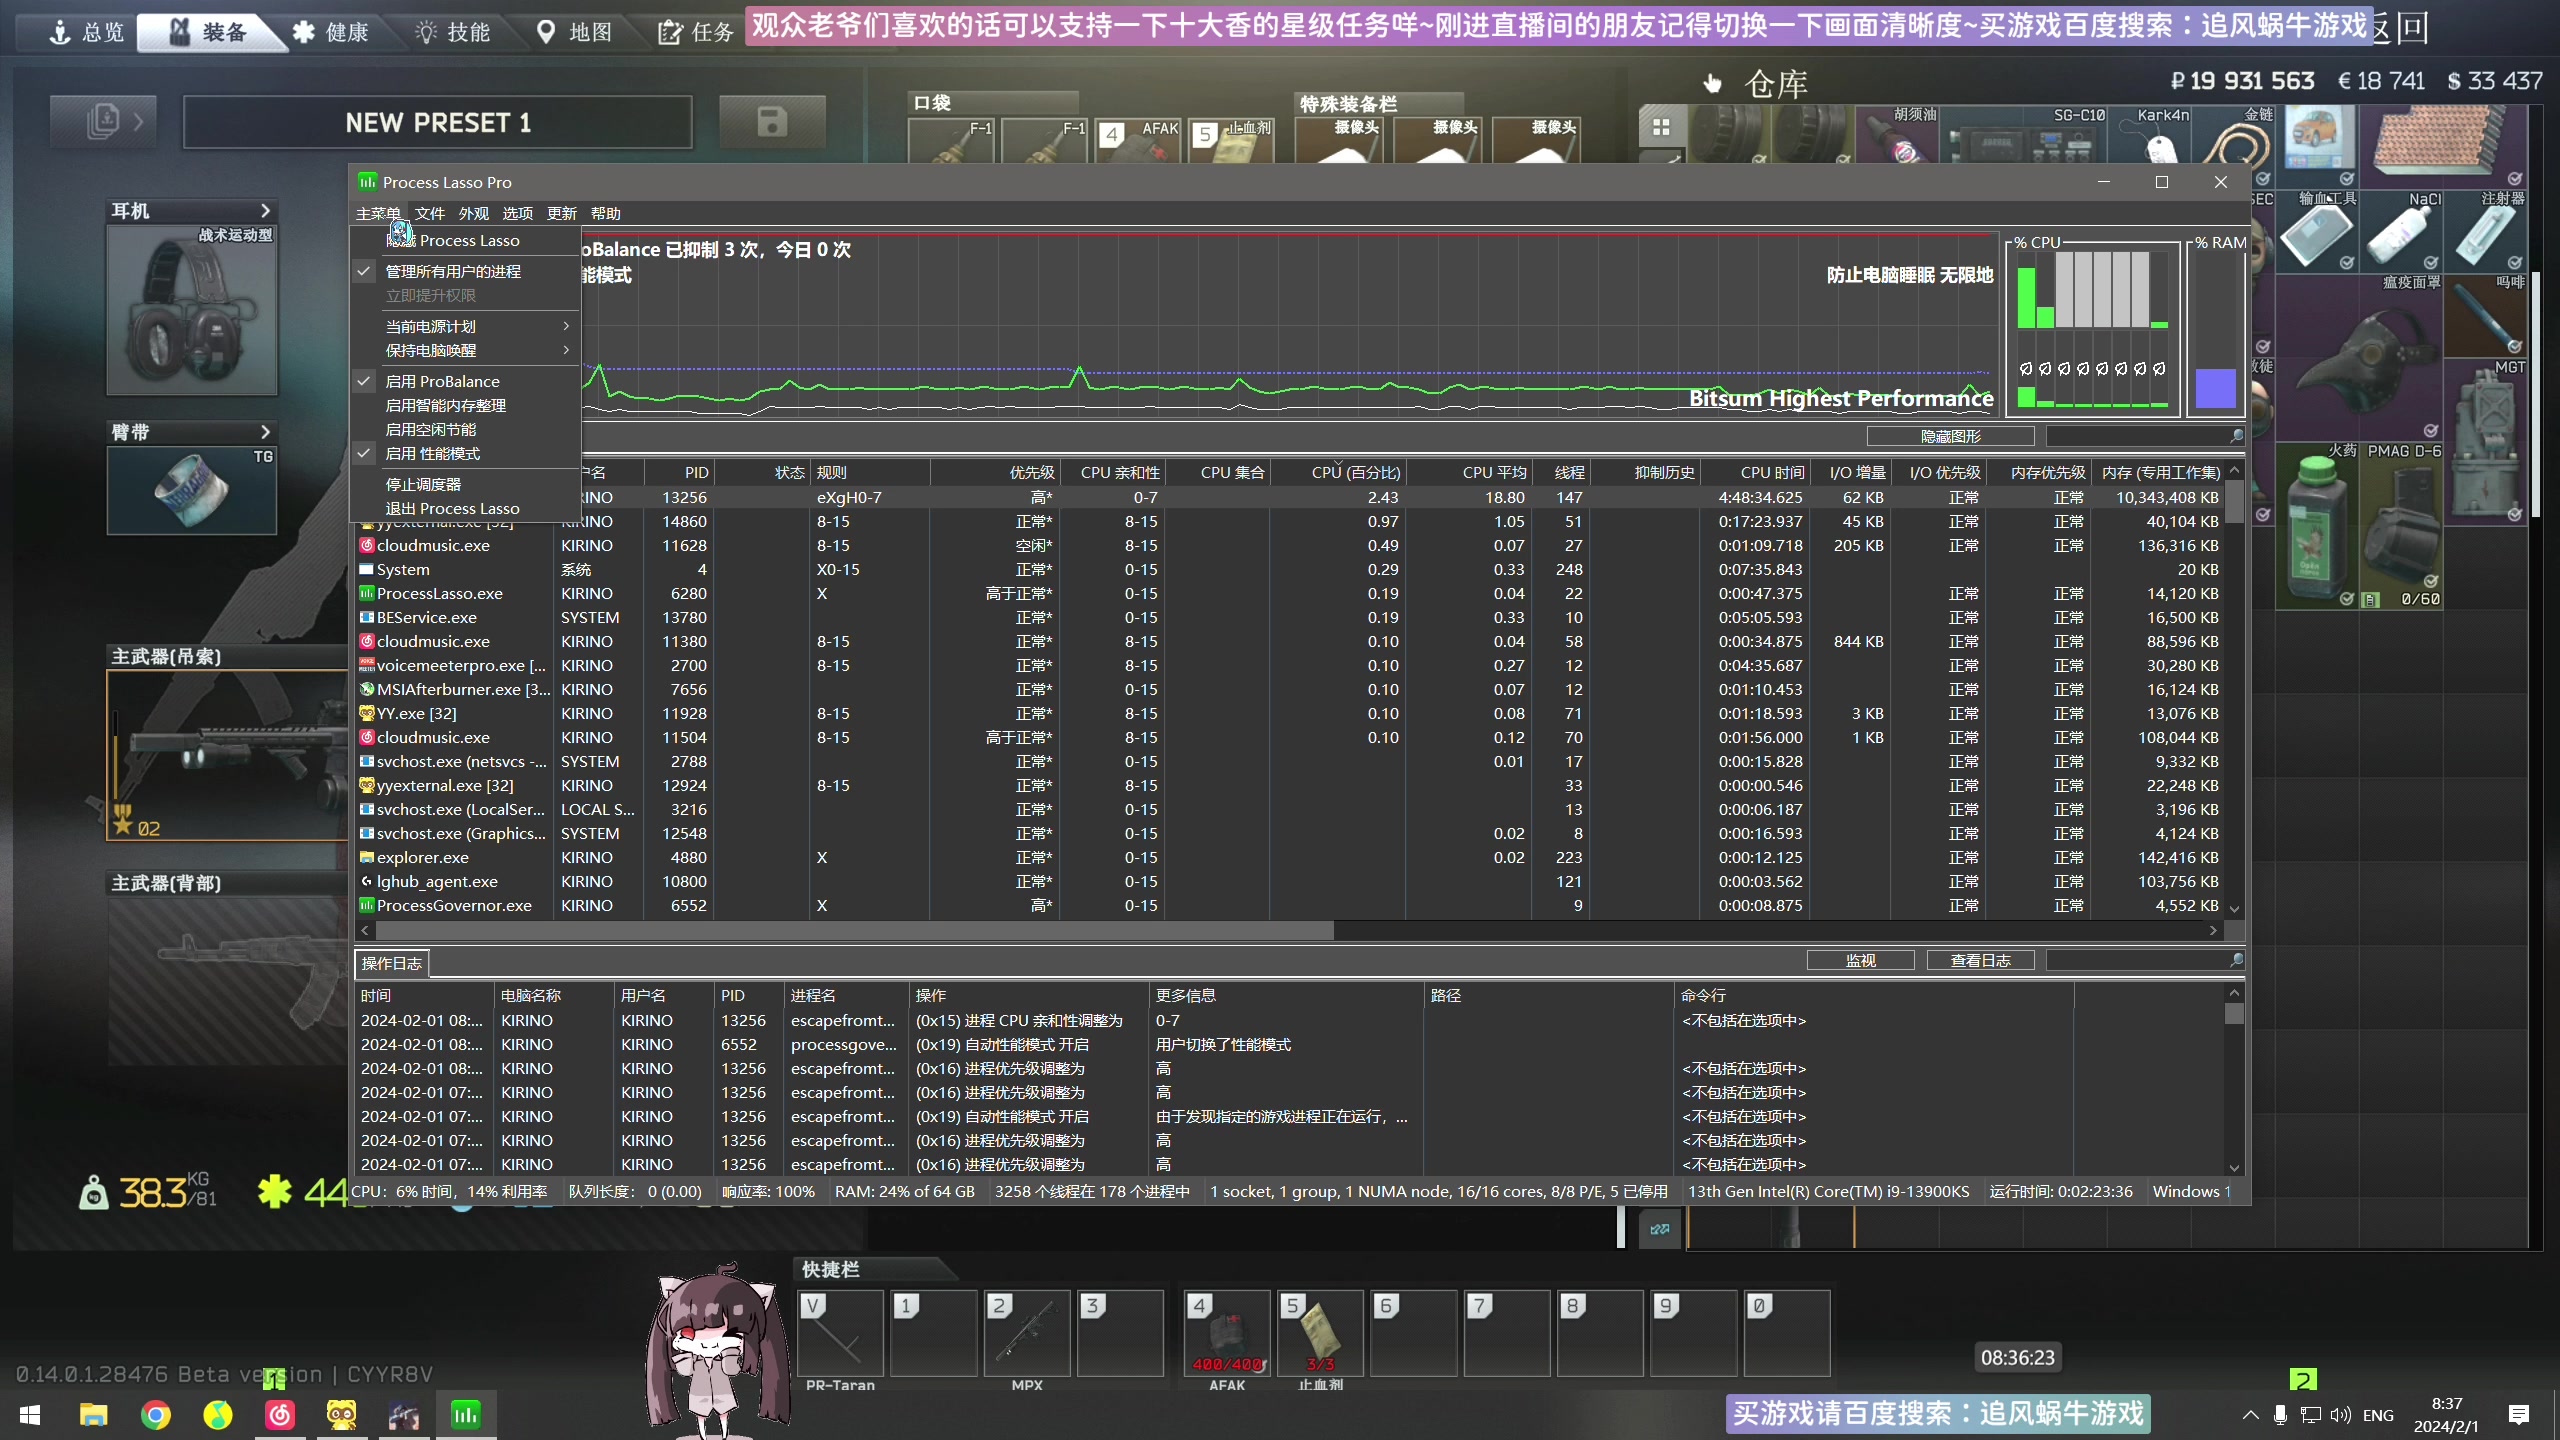Open the 外观 menu
The width and height of the screenshot is (2560, 1440).
(x=474, y=213)
